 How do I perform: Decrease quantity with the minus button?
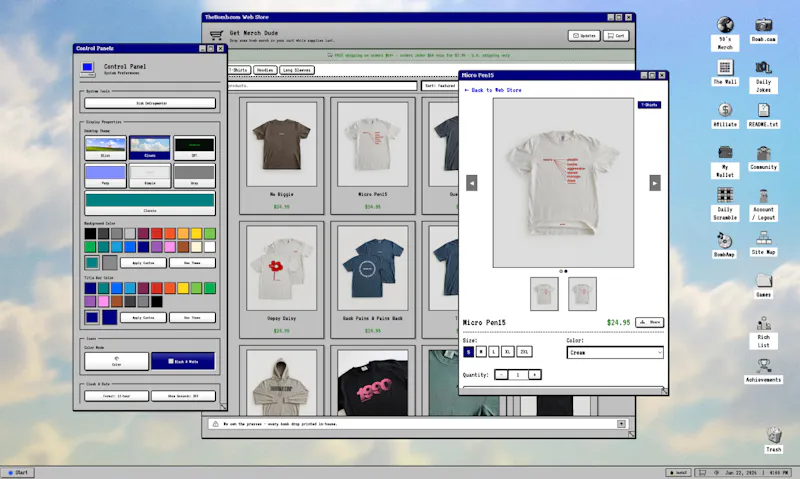pyautogui.click(x=501, y=375)
